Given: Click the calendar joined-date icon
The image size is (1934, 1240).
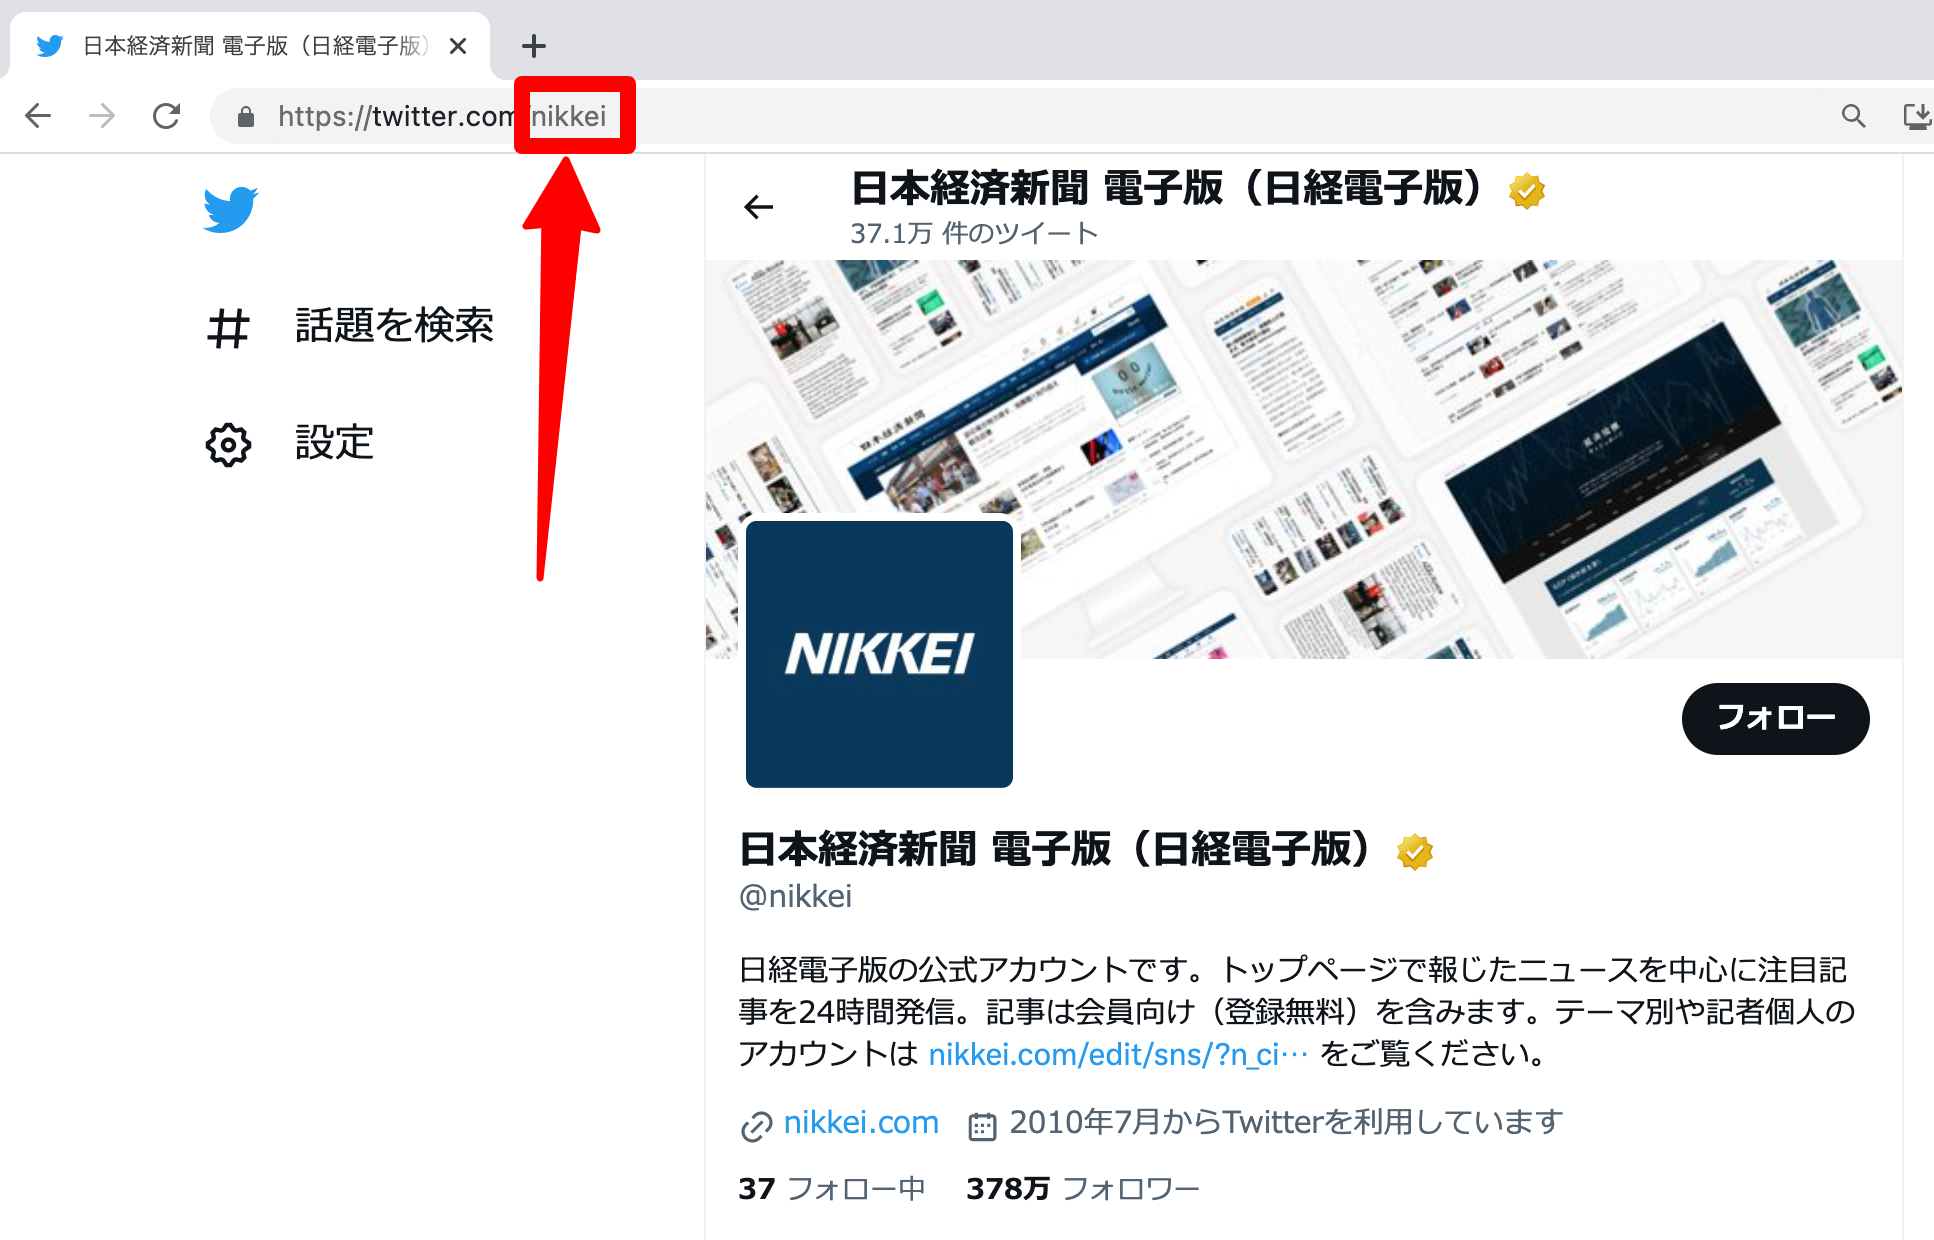Looking at the screenshot, I should tap(982, 1126).
